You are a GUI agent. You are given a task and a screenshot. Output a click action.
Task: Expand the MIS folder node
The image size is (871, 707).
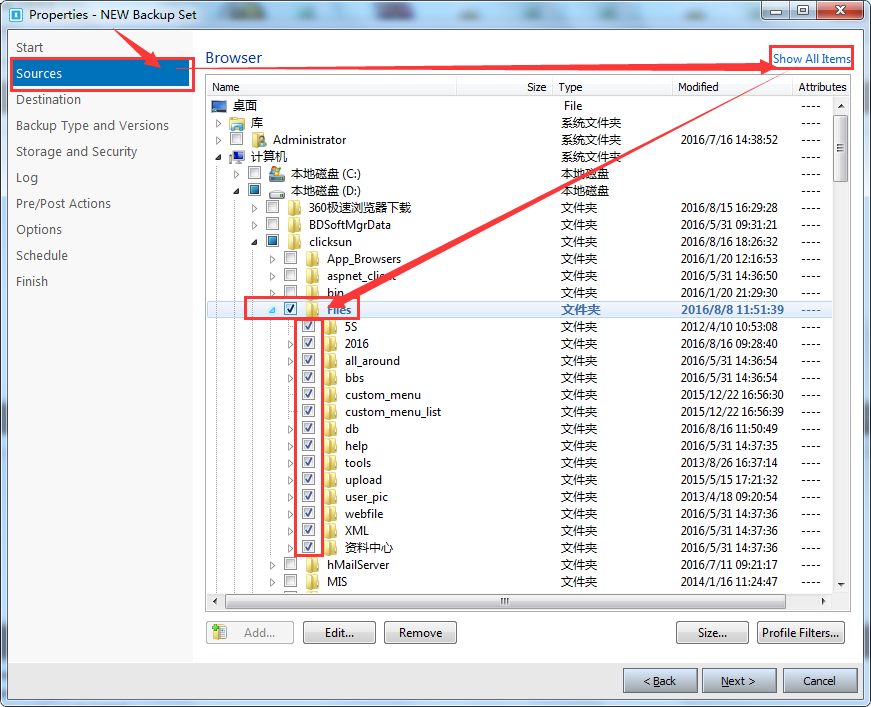(273, 582)
